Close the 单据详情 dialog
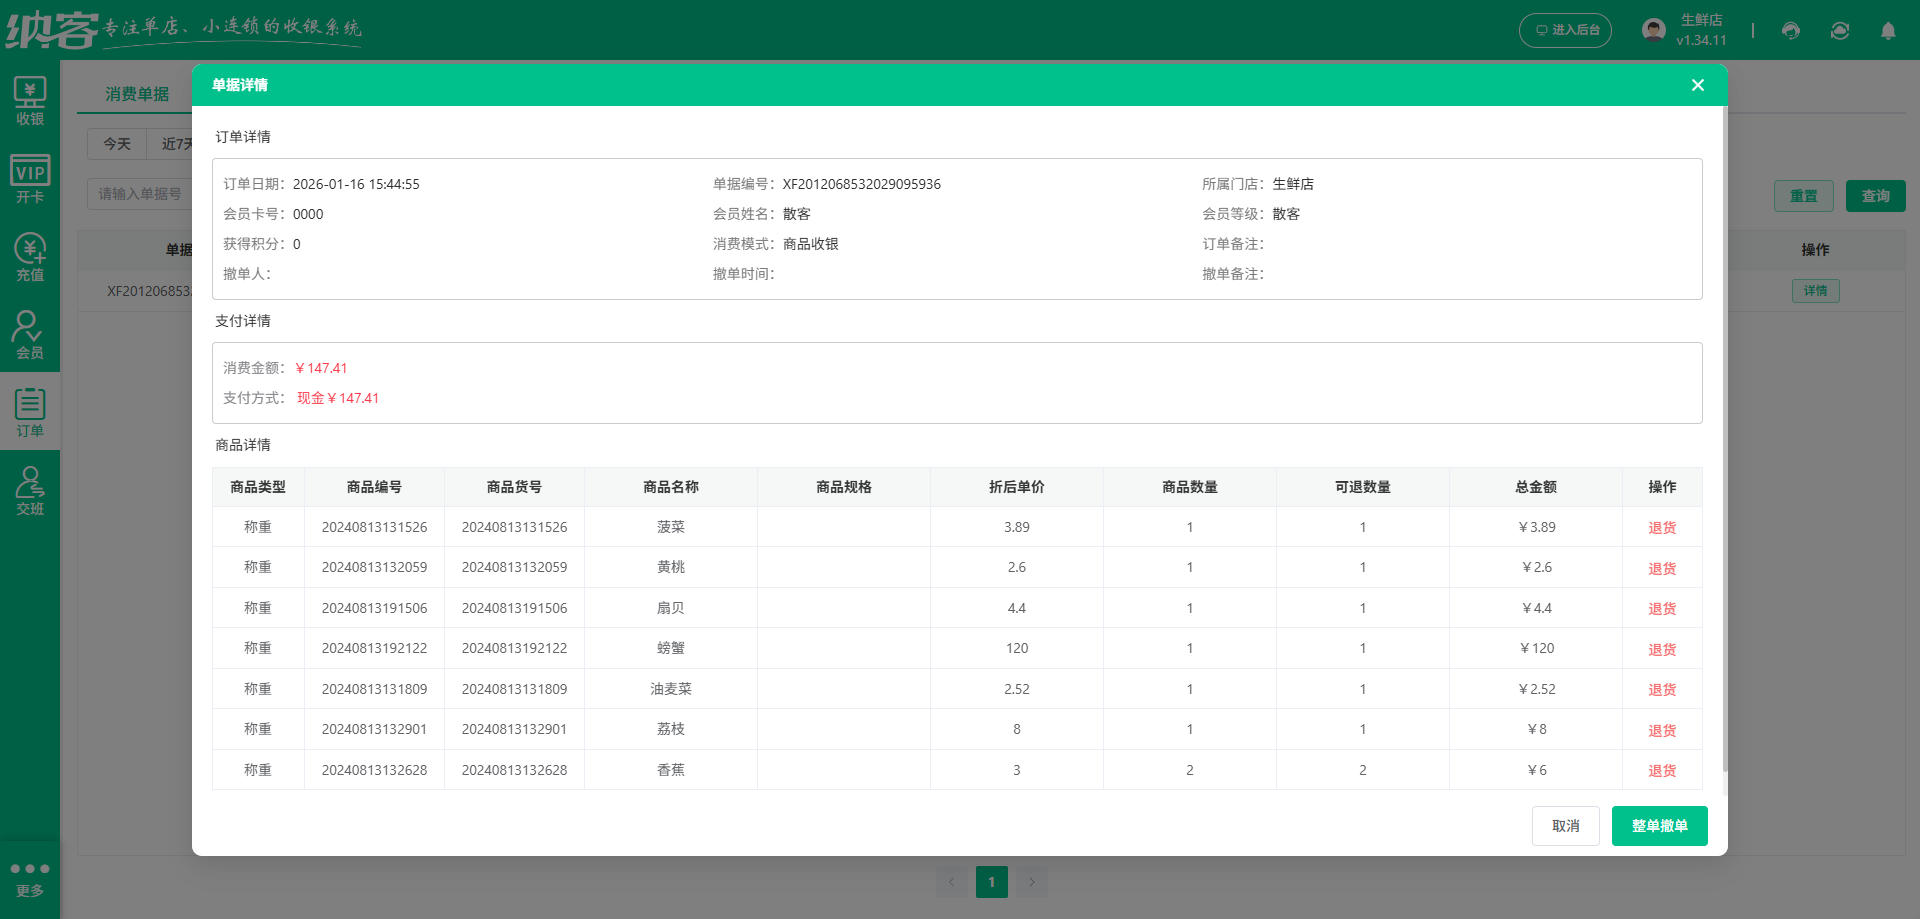This screenshot has width=1920, height=919. (x=1697, y=85)
